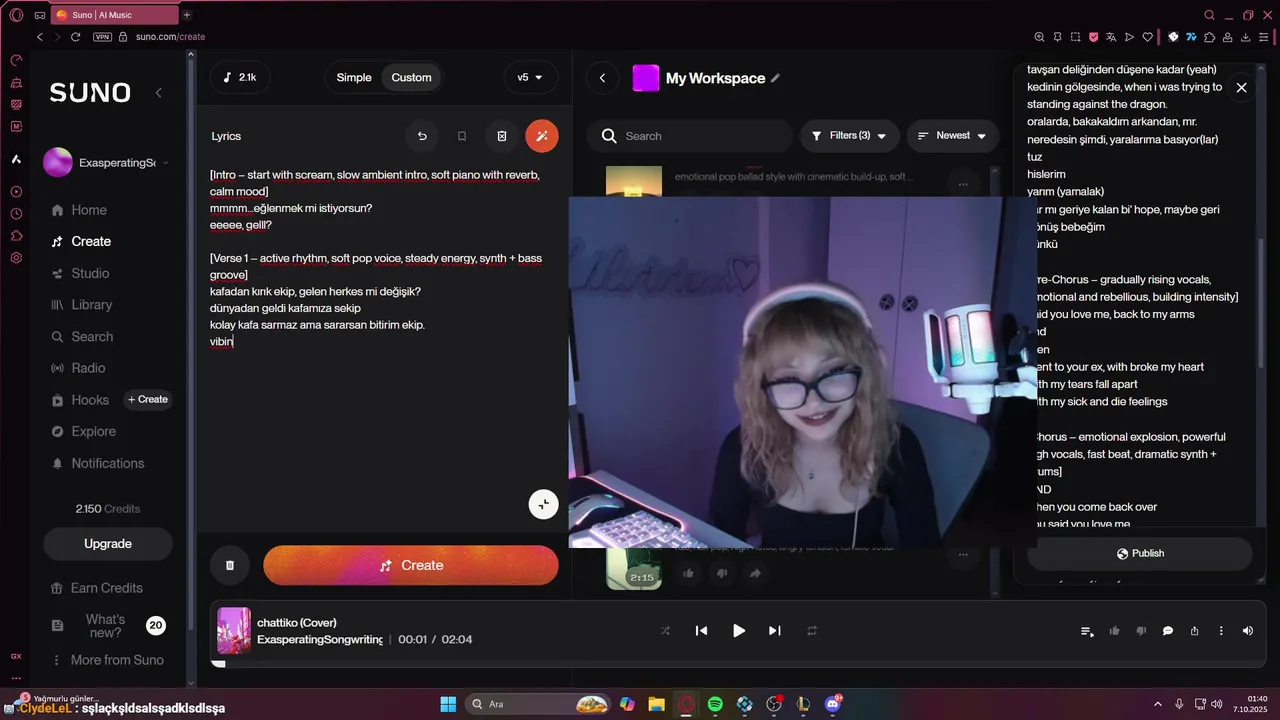Open player more options three dots
Screen dimensions: 1280x720
[1221, 631]
